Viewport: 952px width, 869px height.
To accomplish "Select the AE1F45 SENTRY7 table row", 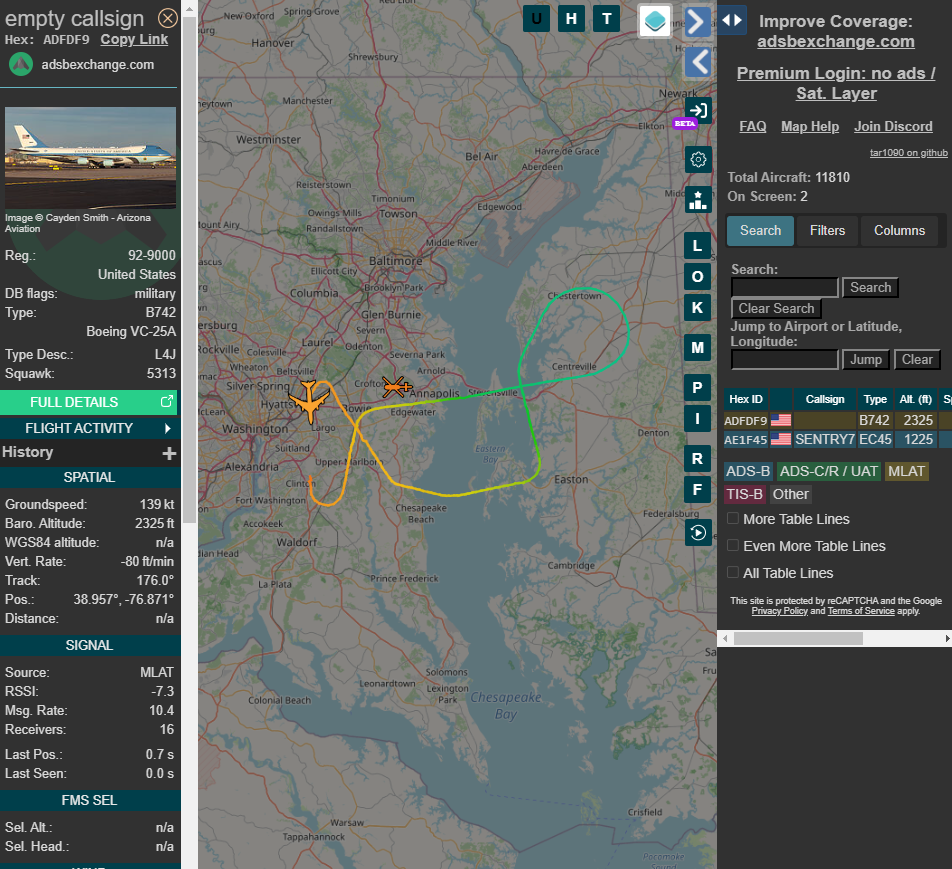I will point(837,439).
